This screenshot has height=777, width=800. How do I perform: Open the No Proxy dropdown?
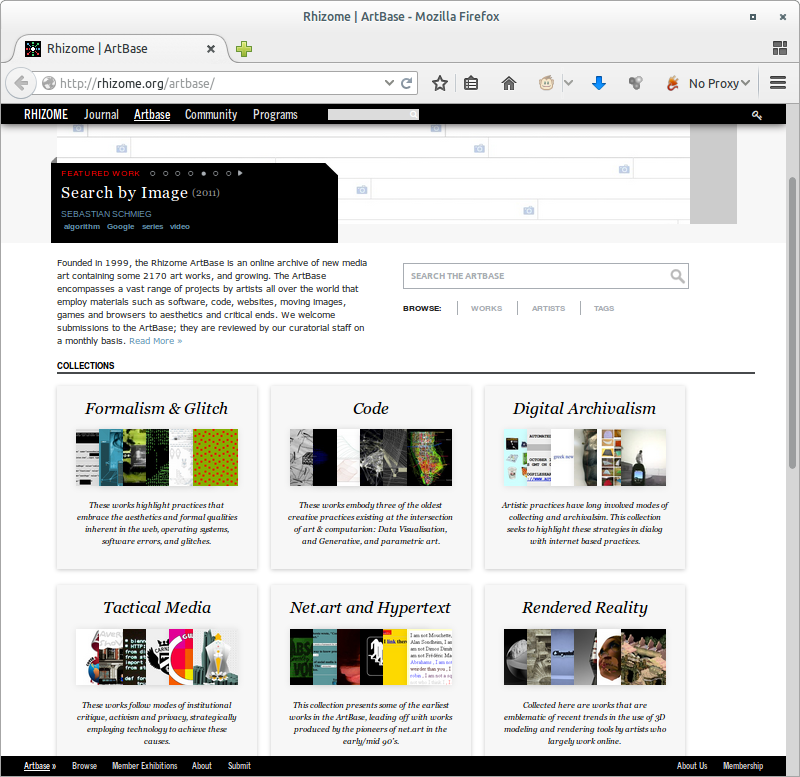(x=719, y=84)
